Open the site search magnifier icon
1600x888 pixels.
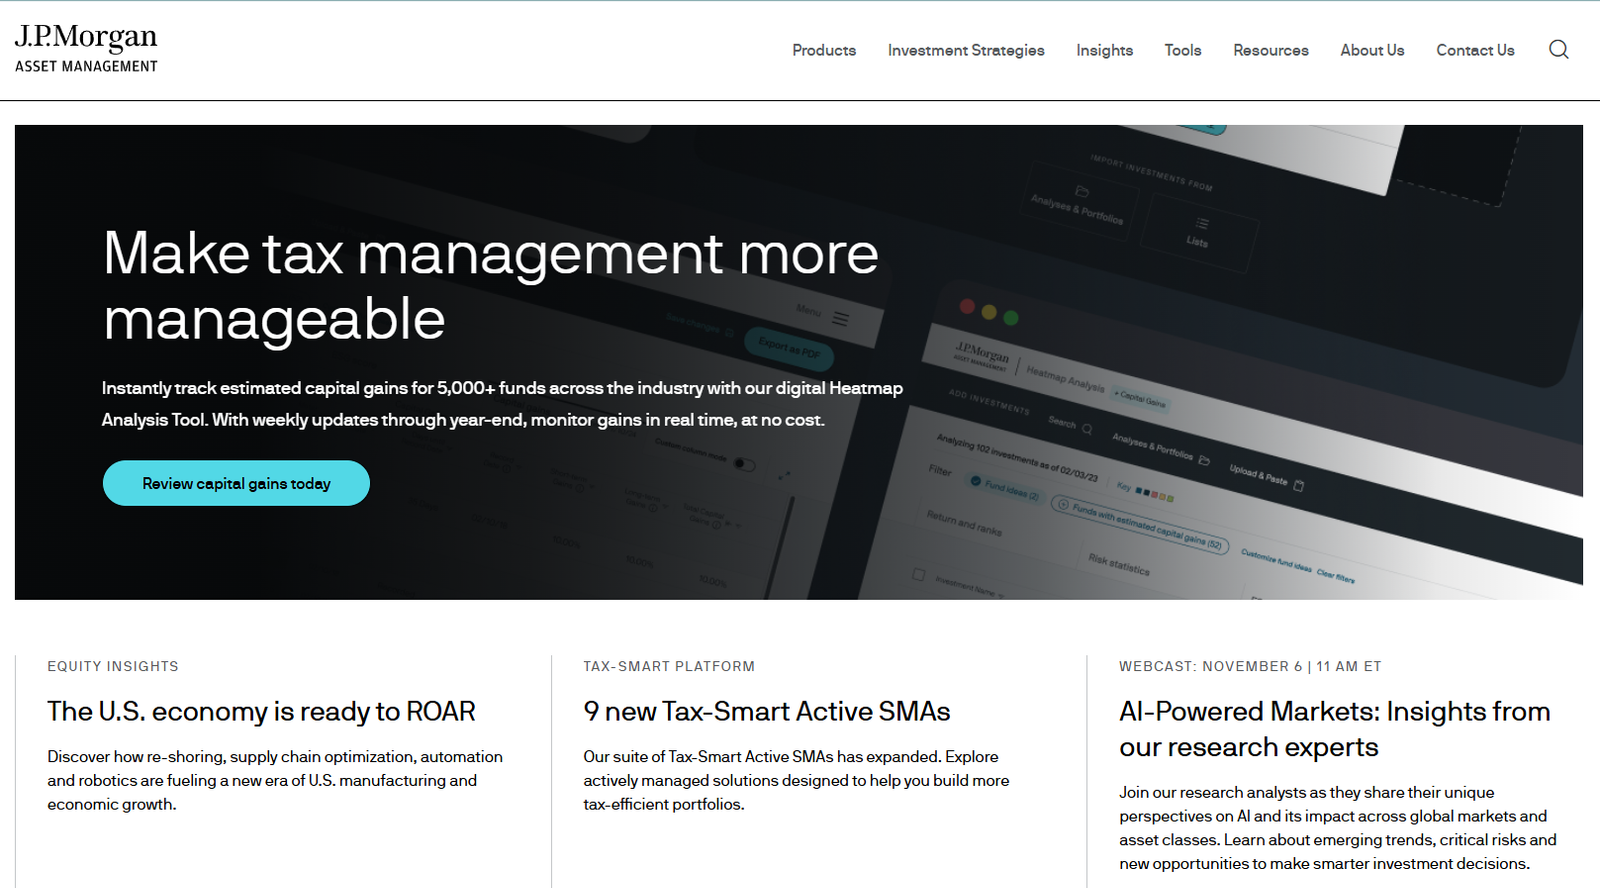coord(1558,50)
